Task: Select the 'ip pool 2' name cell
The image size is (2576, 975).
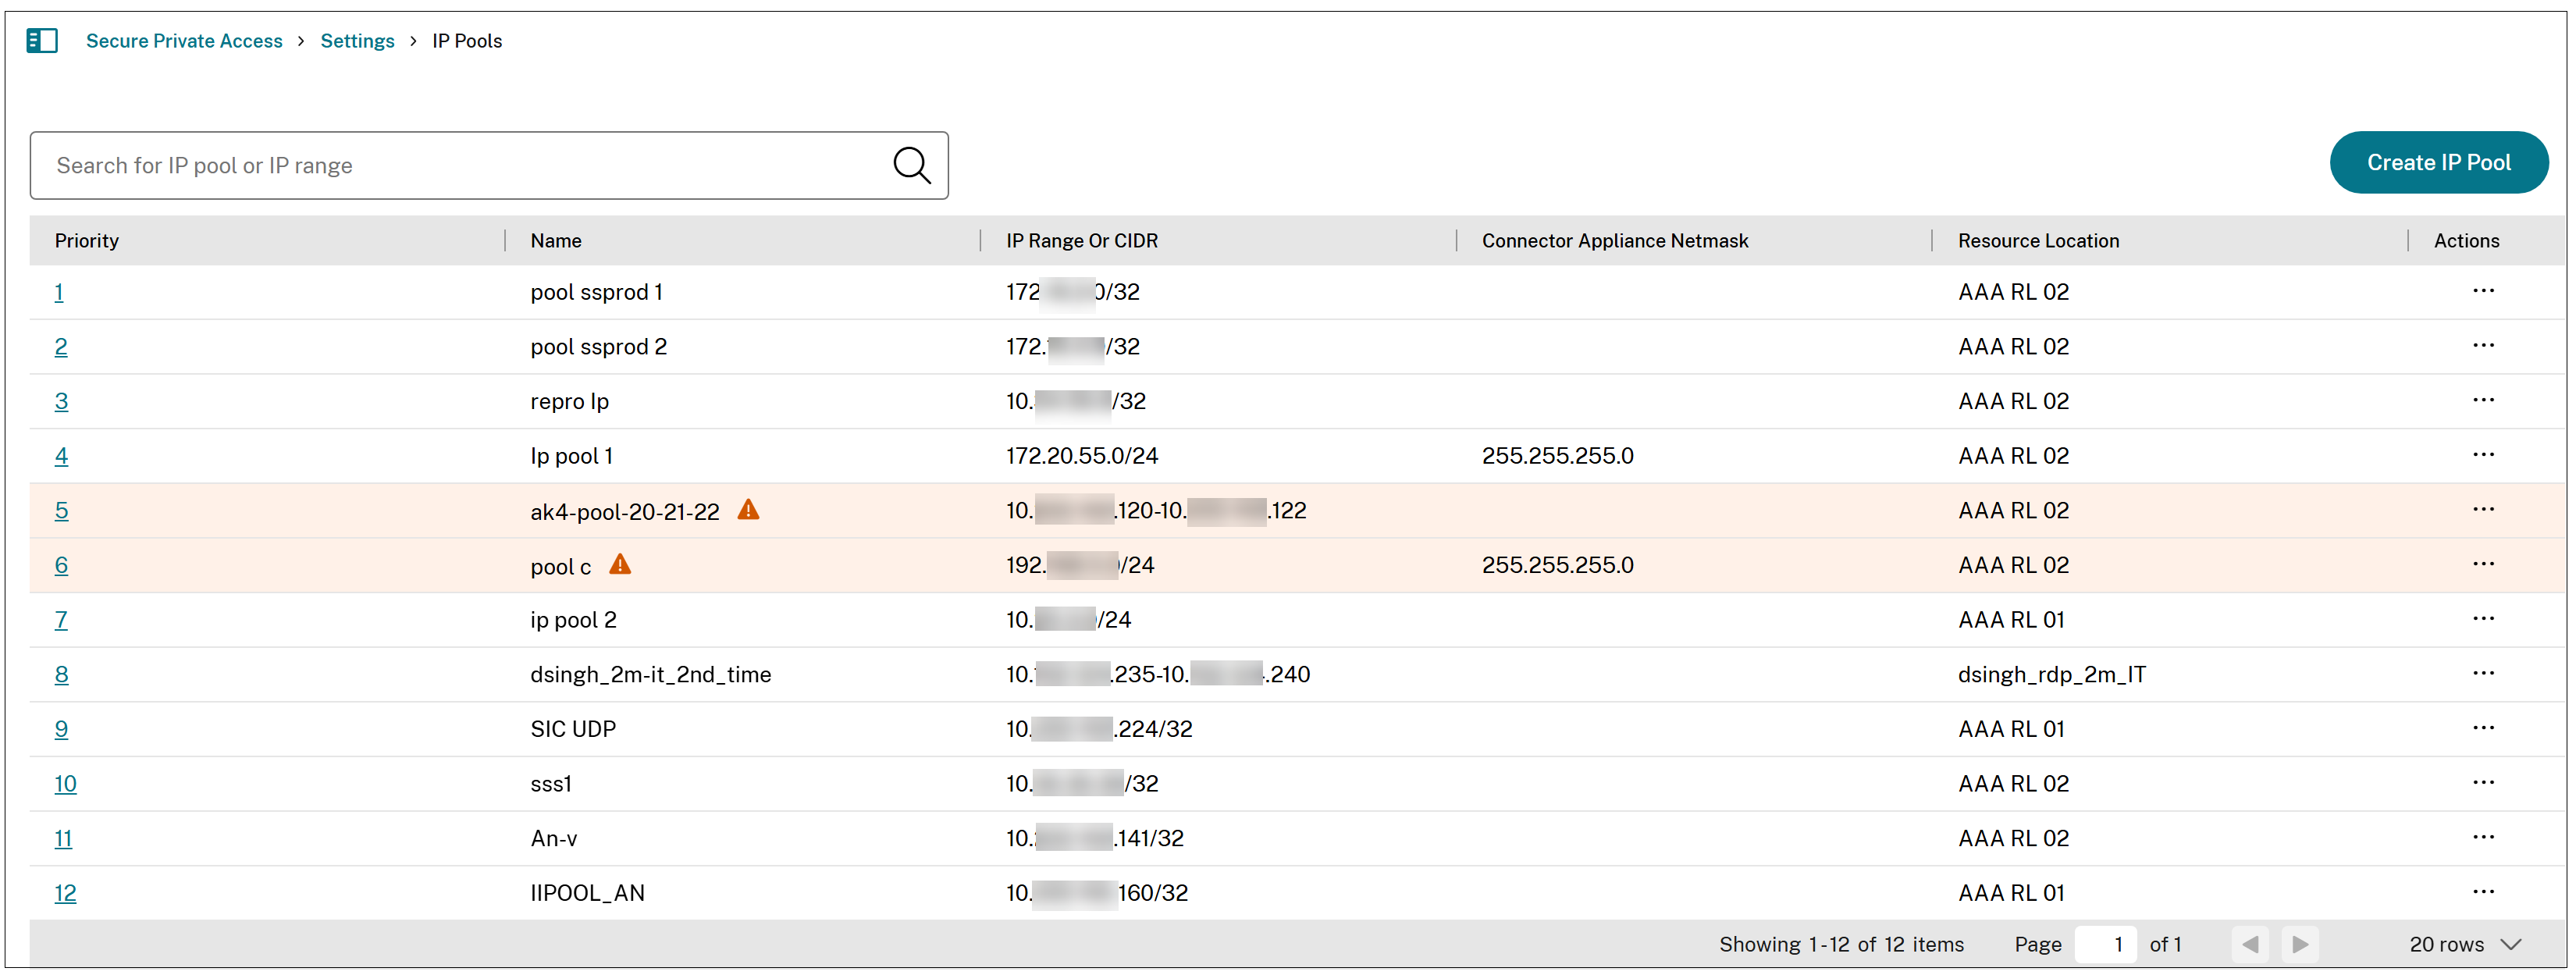Action: click(573, 620)
